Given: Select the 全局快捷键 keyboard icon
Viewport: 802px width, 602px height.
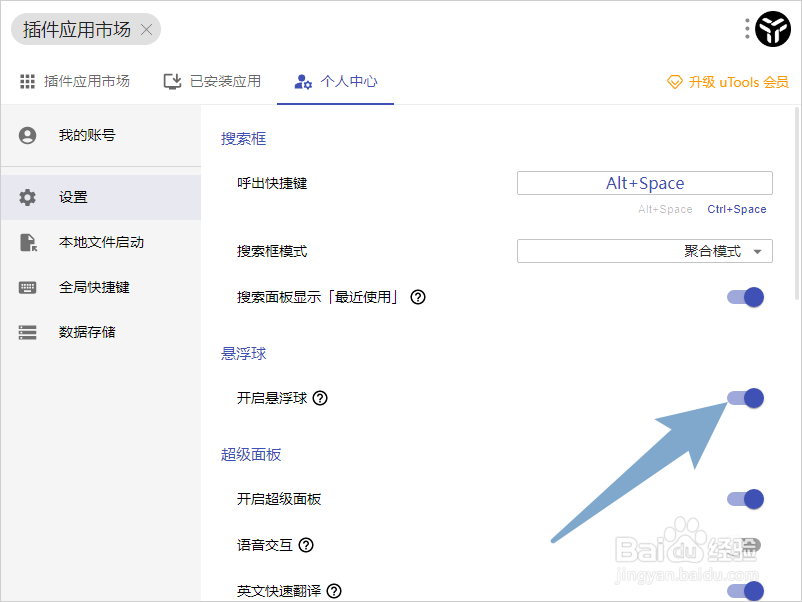Looking at the screenshot, I should [27, 287].
